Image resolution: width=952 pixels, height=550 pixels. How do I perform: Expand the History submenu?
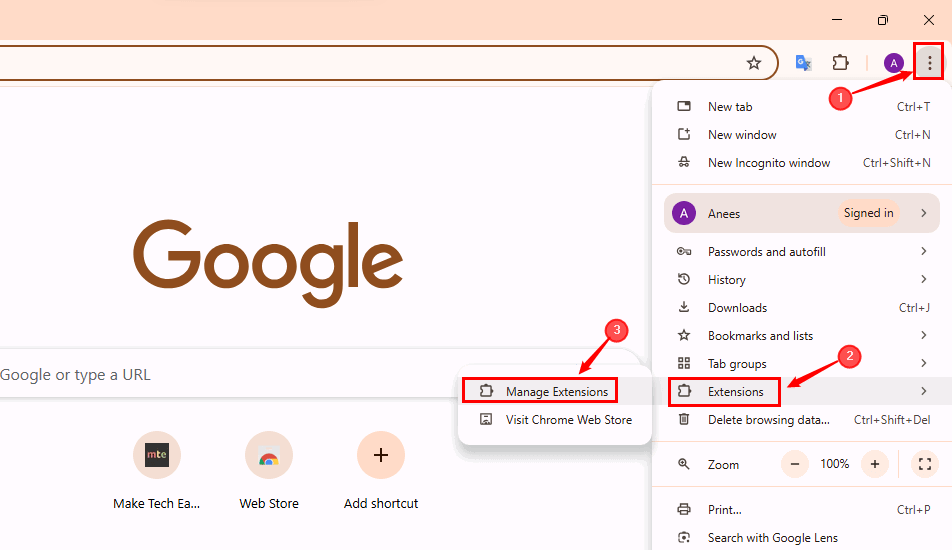(x=801, y=279)
